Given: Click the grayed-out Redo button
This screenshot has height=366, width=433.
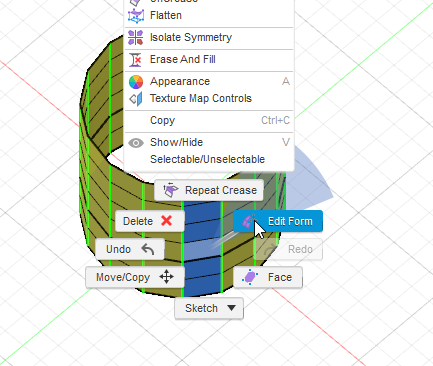Looking at the screenshot, I should tap(288, 249).
